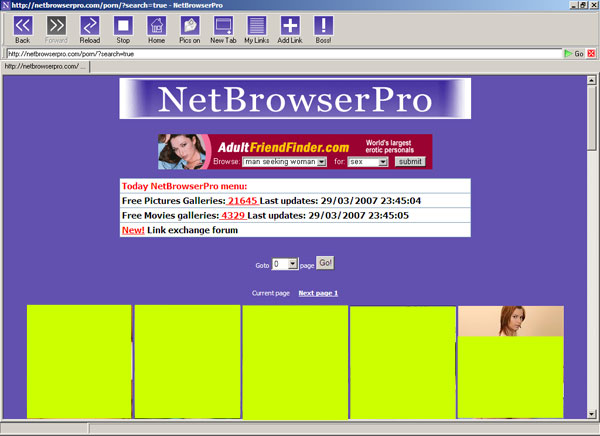600x436 pixels.
Task: Click 'Today NetBrowserPro menu:' heading text
Action: [184, 186]
